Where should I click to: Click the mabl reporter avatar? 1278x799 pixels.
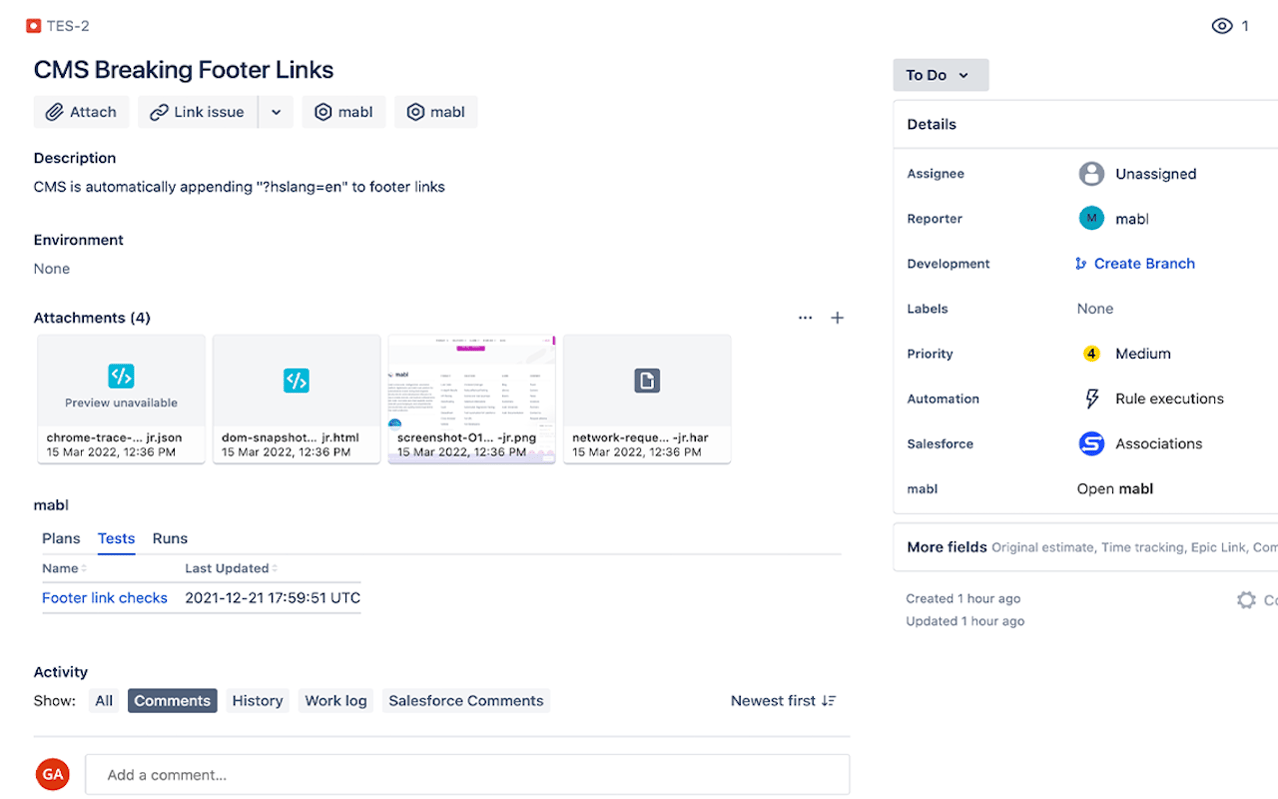click(1091, 219)
